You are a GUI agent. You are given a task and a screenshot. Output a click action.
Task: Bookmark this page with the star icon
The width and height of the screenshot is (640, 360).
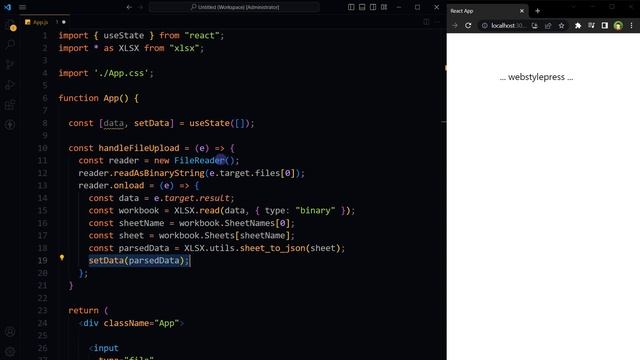coord(562,26)
